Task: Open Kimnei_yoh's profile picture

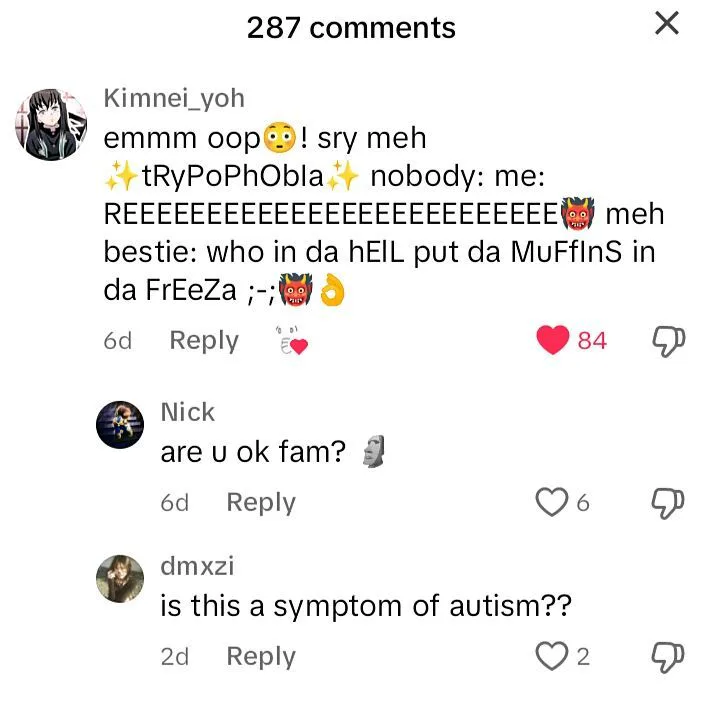Action: point(51,124)
